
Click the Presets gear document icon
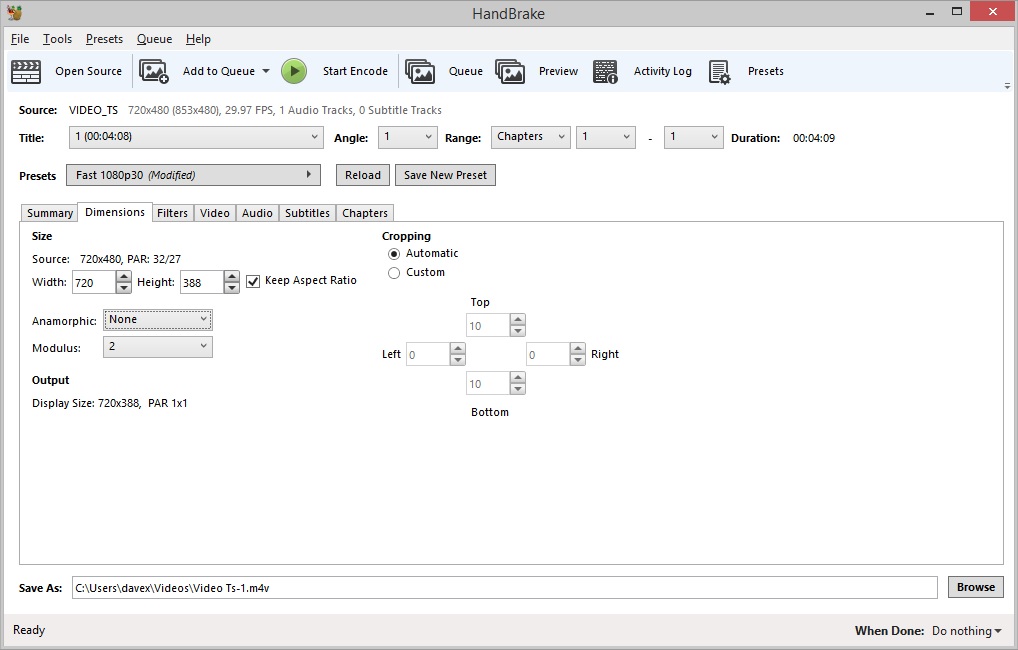pyautogui.click(x=719, y=71)
